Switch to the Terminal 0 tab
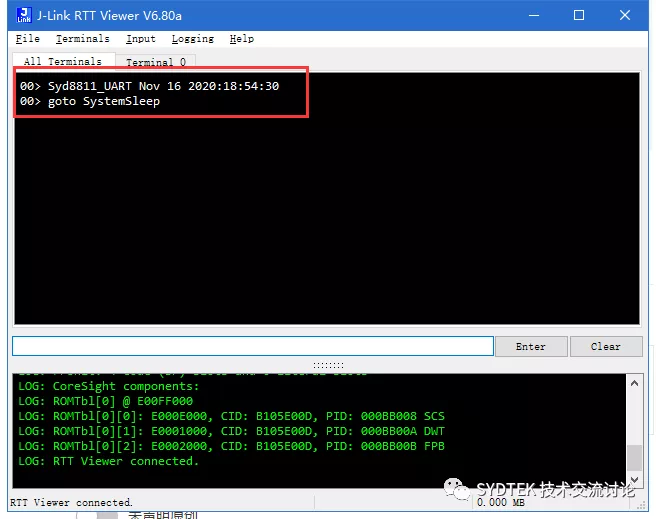The width and height of the screenshot is (656, 519). [156, 62]
